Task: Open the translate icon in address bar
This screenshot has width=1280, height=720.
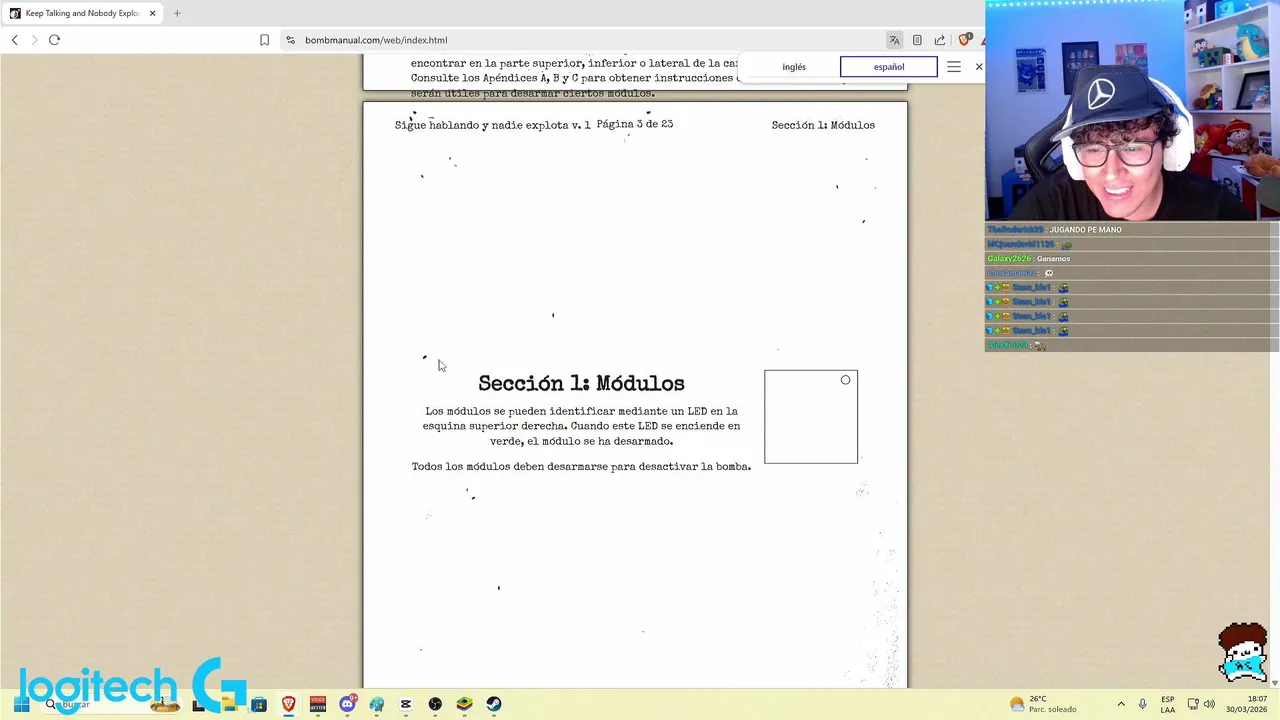Action: 894,40
